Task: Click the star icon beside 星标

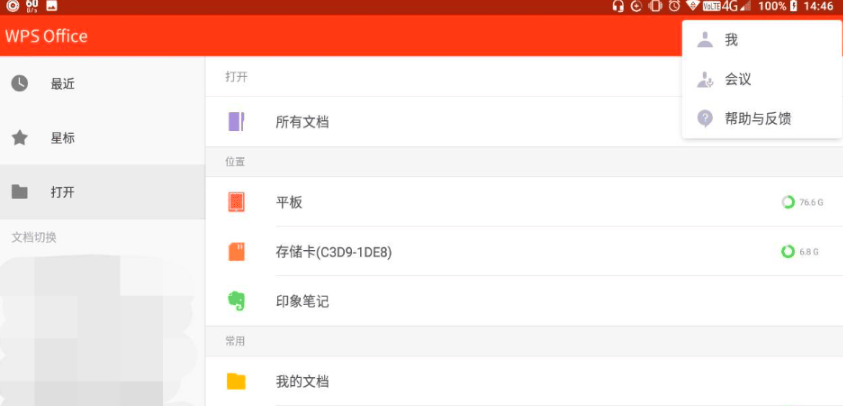Action: coord(20,138)
